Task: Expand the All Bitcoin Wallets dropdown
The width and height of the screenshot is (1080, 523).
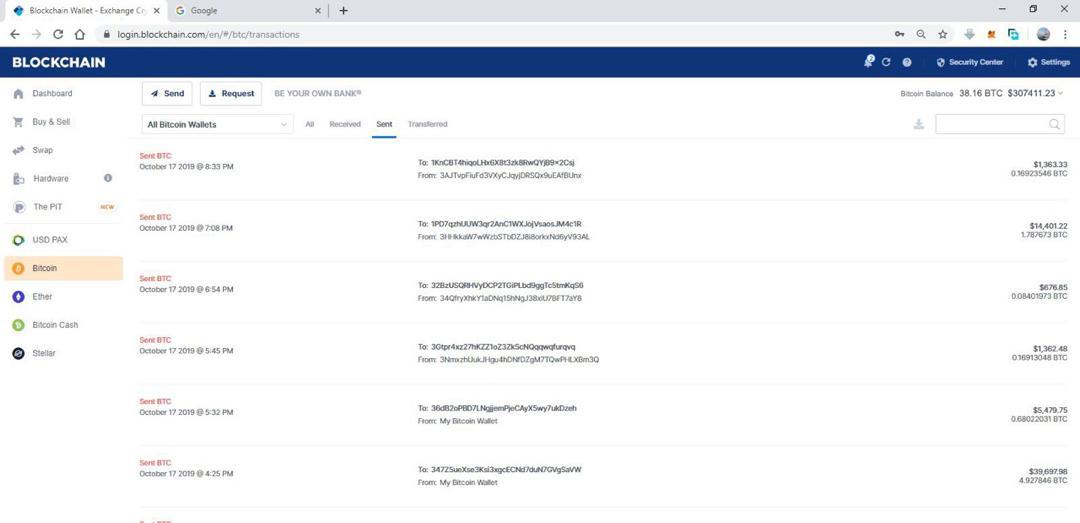Action: [218, 124]
